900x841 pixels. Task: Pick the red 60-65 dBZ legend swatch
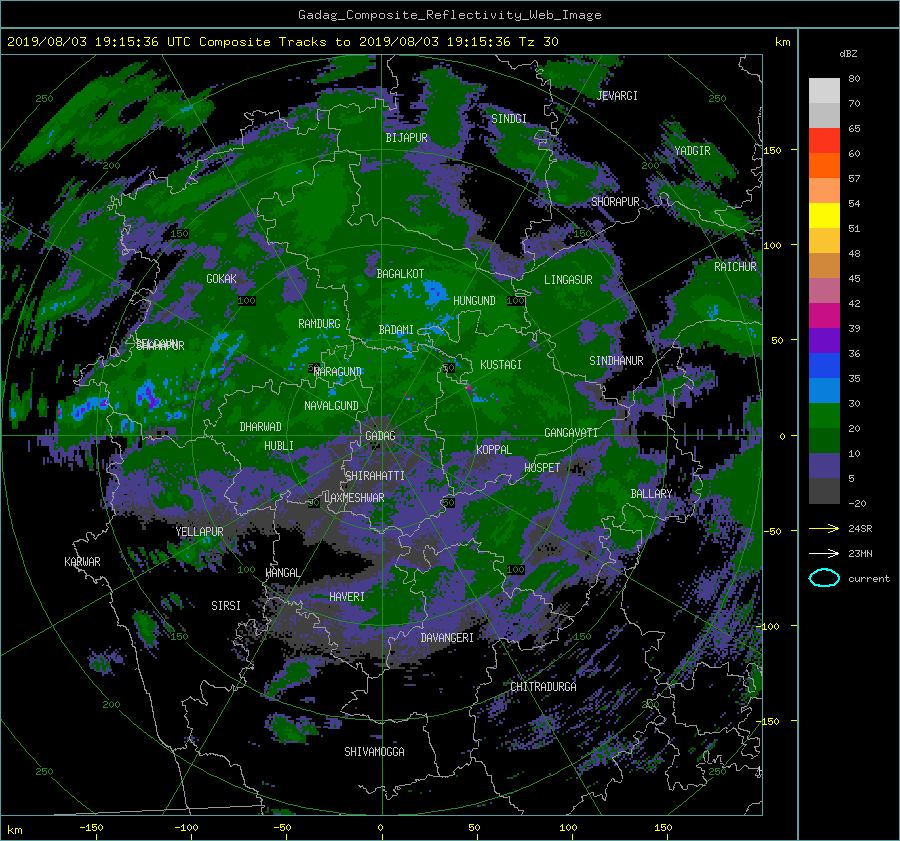[x=824, y=140]
